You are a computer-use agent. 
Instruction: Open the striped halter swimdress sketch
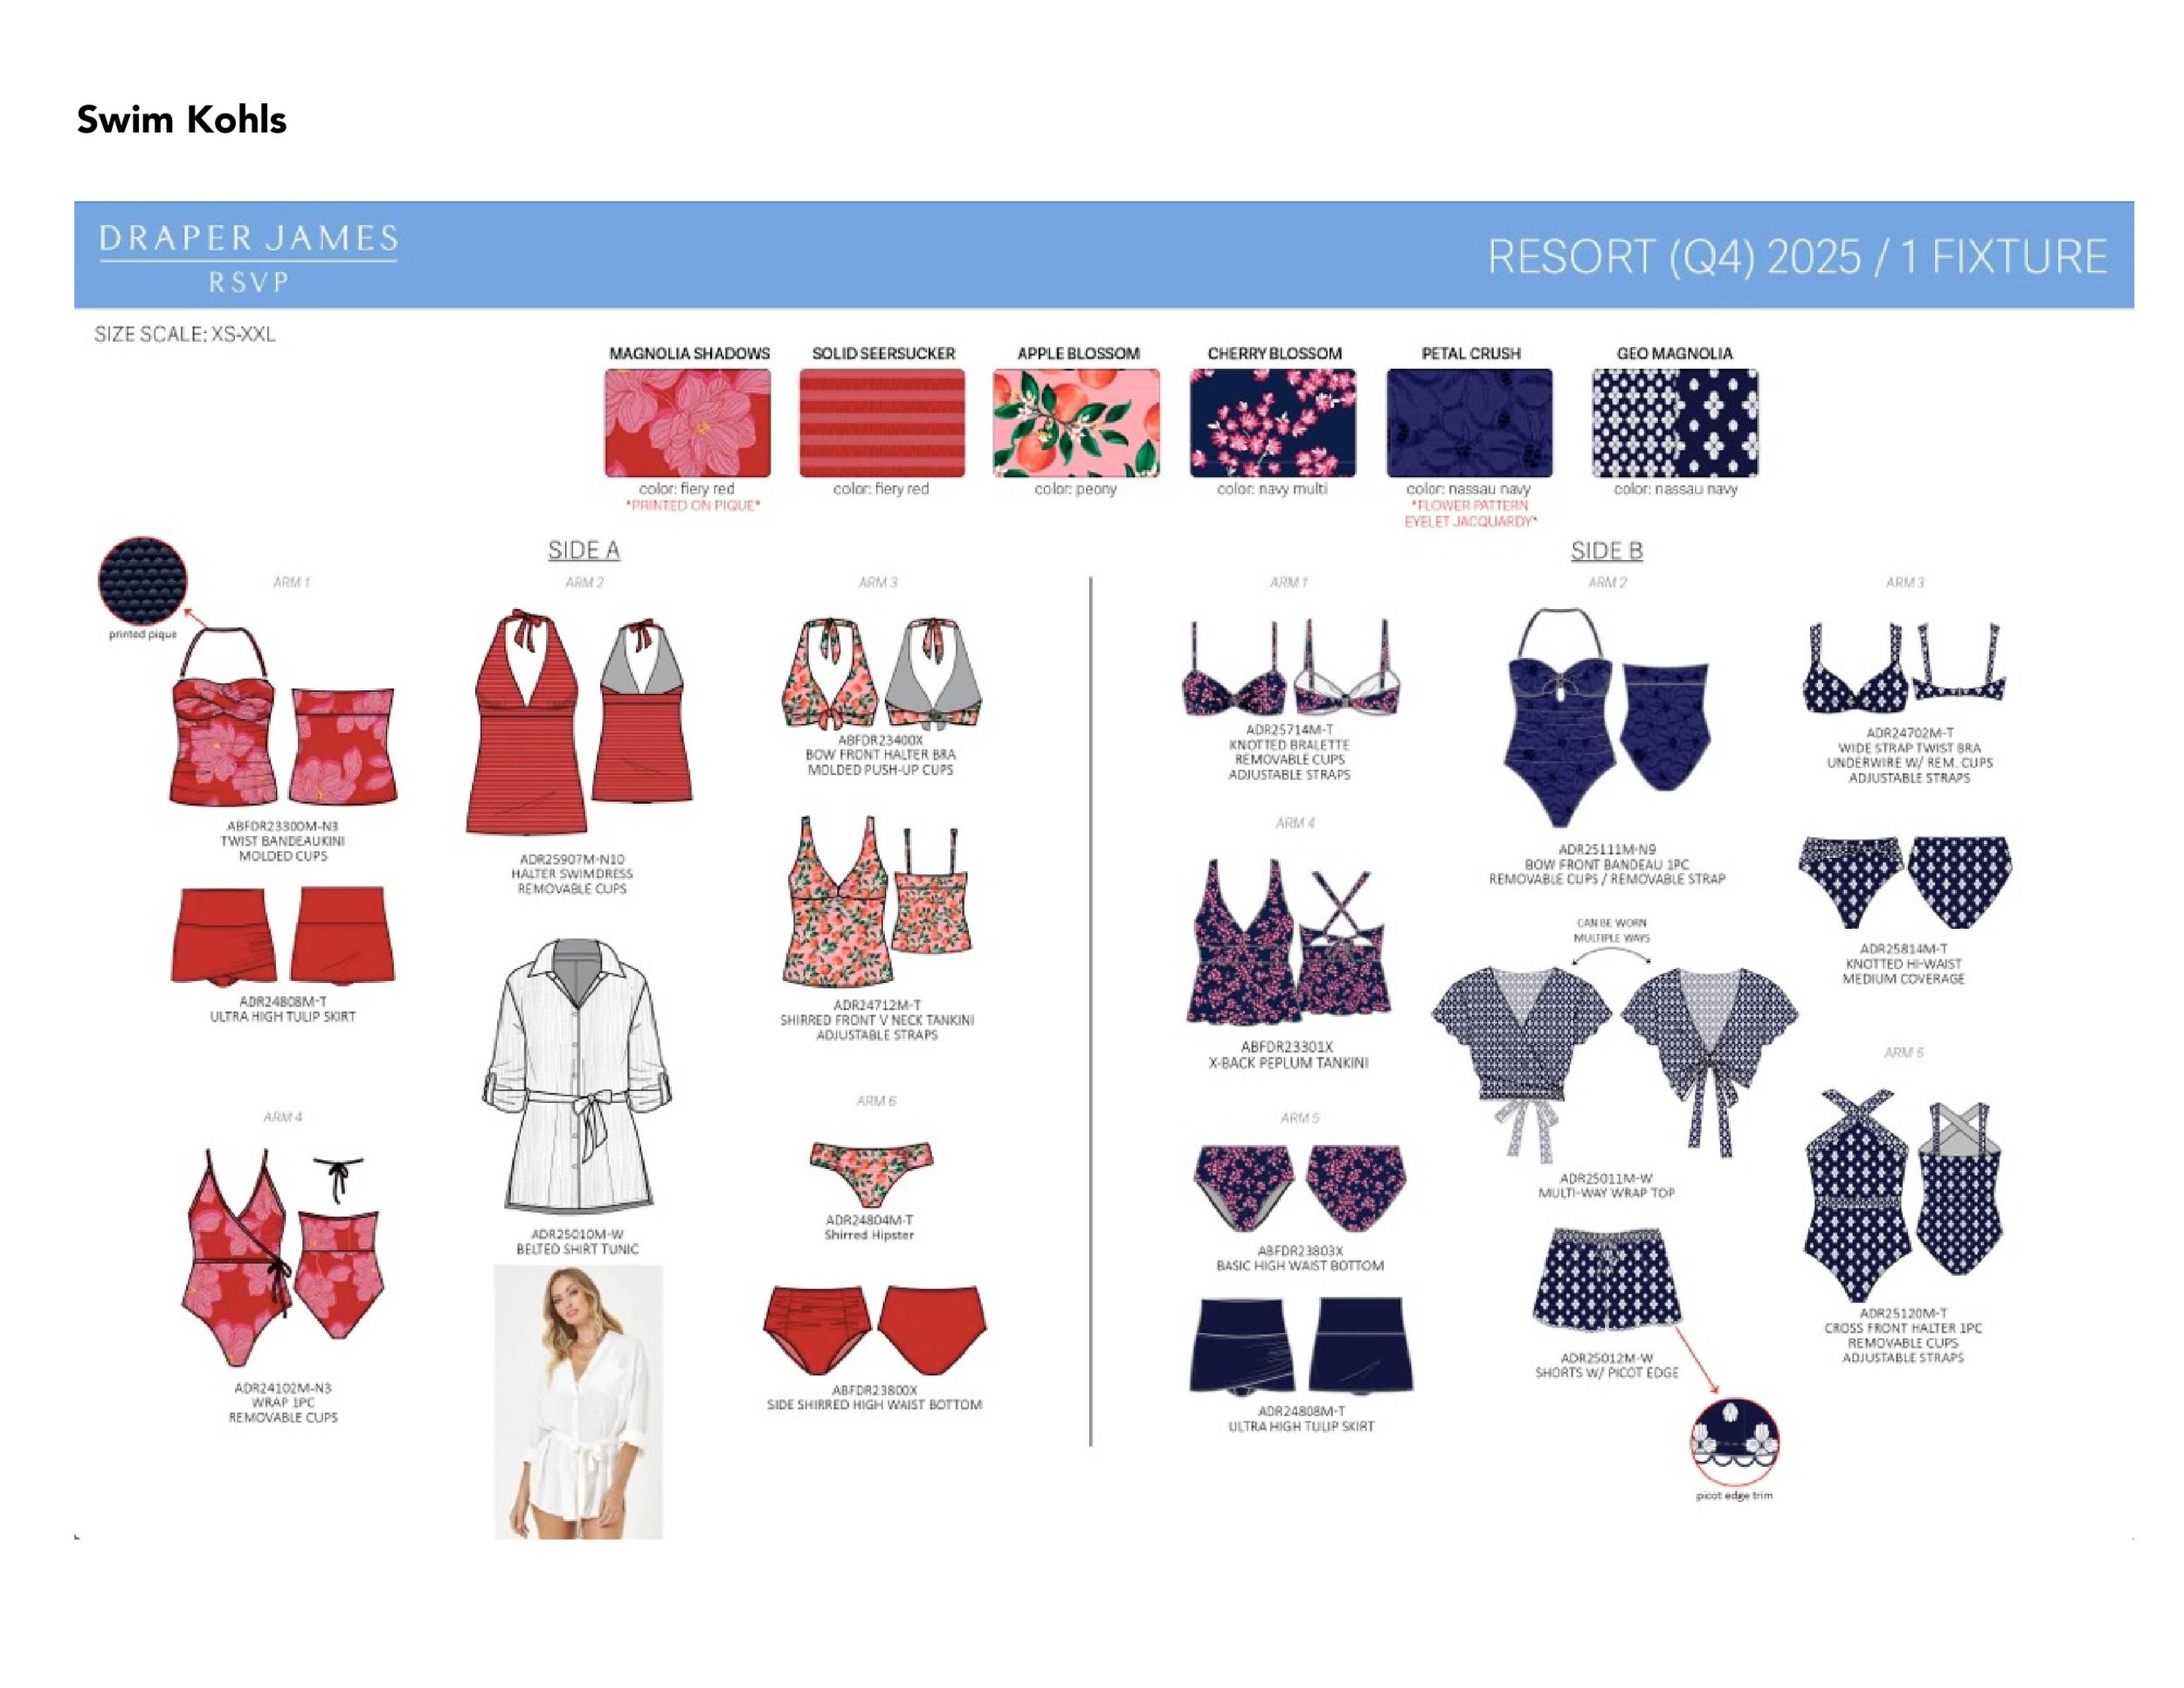(579, 722)
